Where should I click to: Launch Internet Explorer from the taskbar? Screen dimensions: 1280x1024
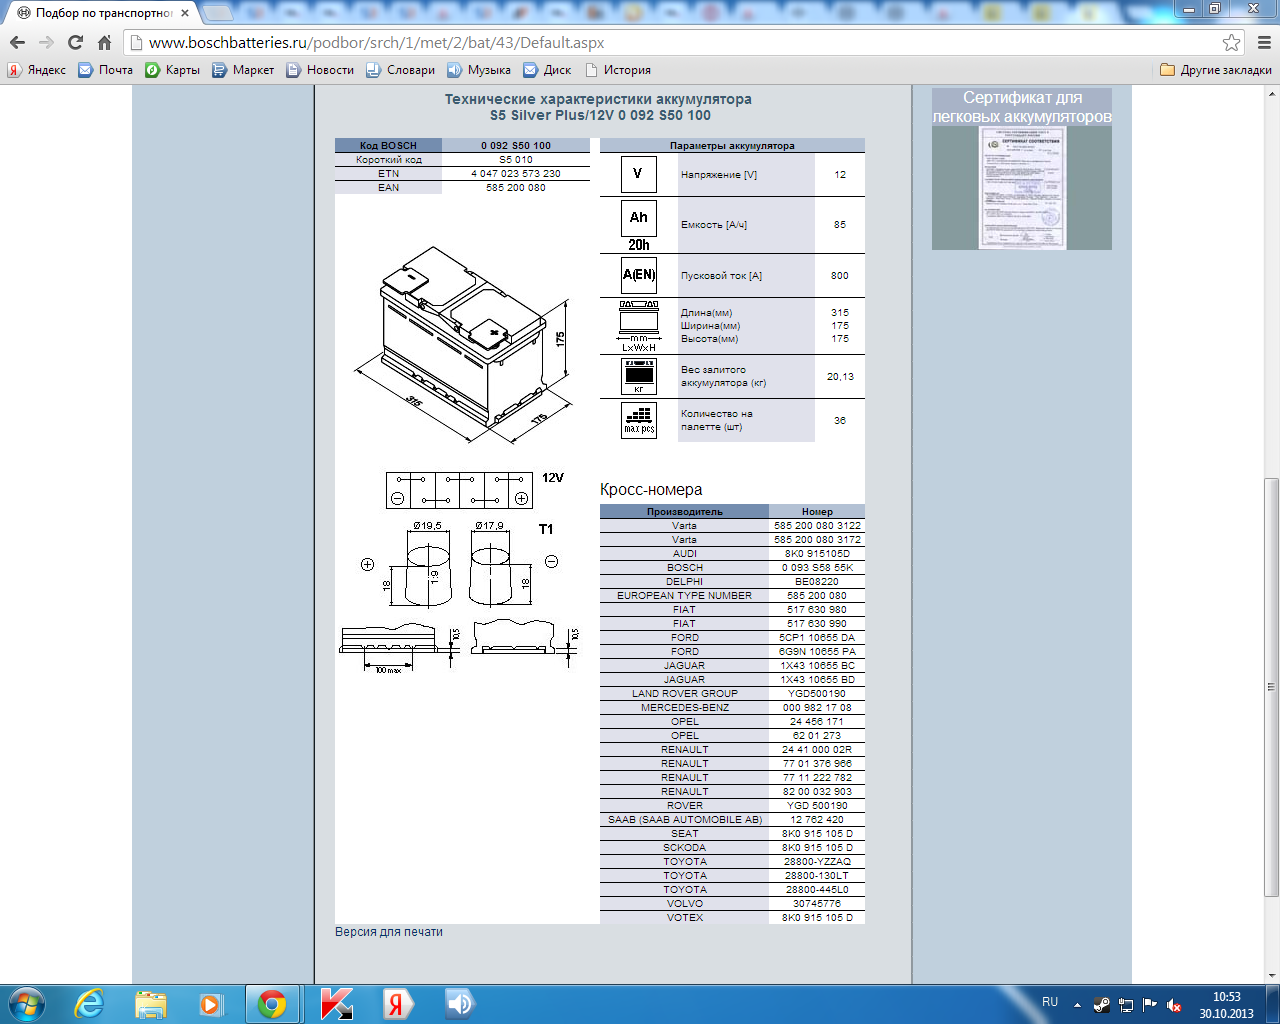[90, 1003]
